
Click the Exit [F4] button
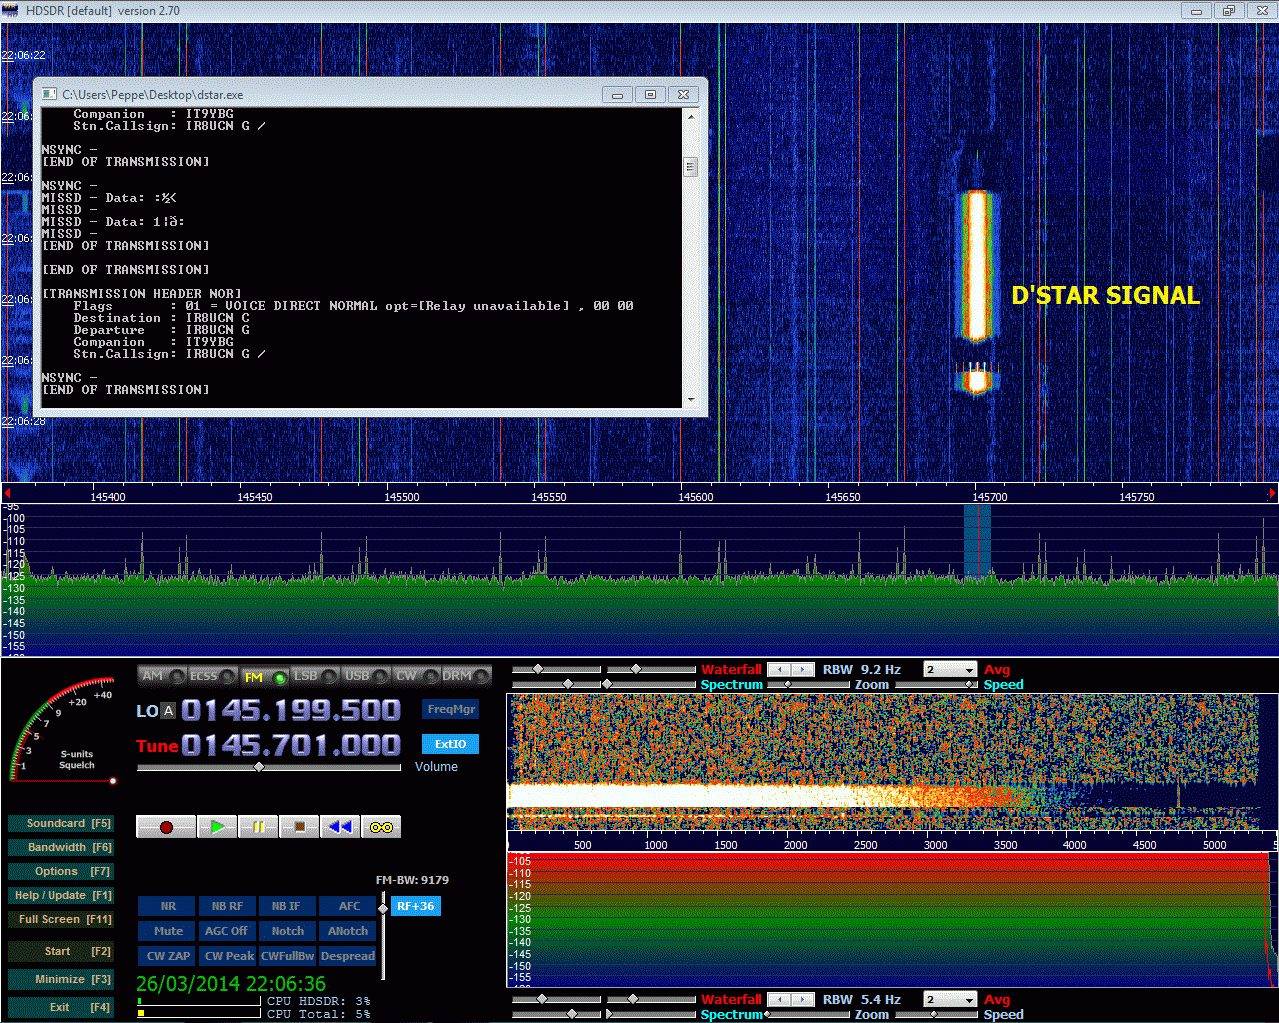click(60, 1008)
